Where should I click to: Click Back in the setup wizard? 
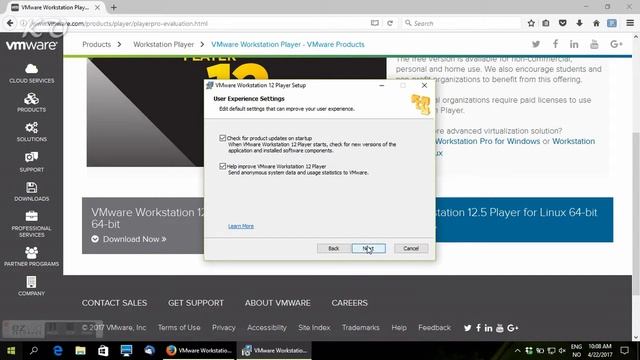[x=333, y=248]
